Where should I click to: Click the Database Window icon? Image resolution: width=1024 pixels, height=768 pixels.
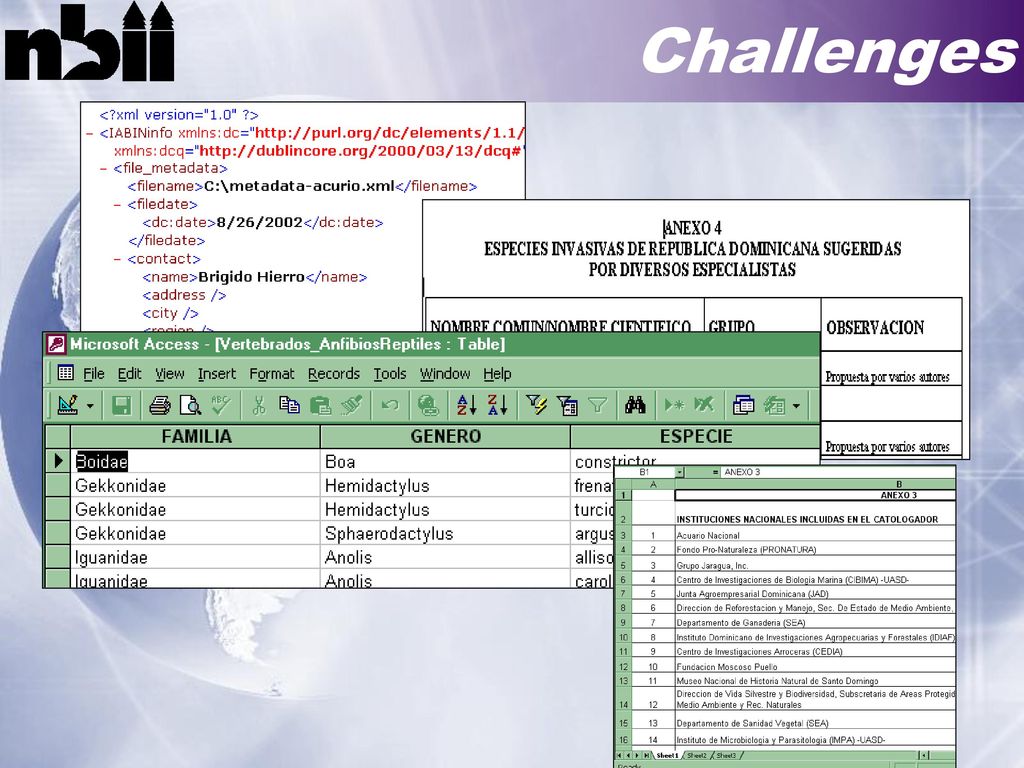click(x=743, y=406)
